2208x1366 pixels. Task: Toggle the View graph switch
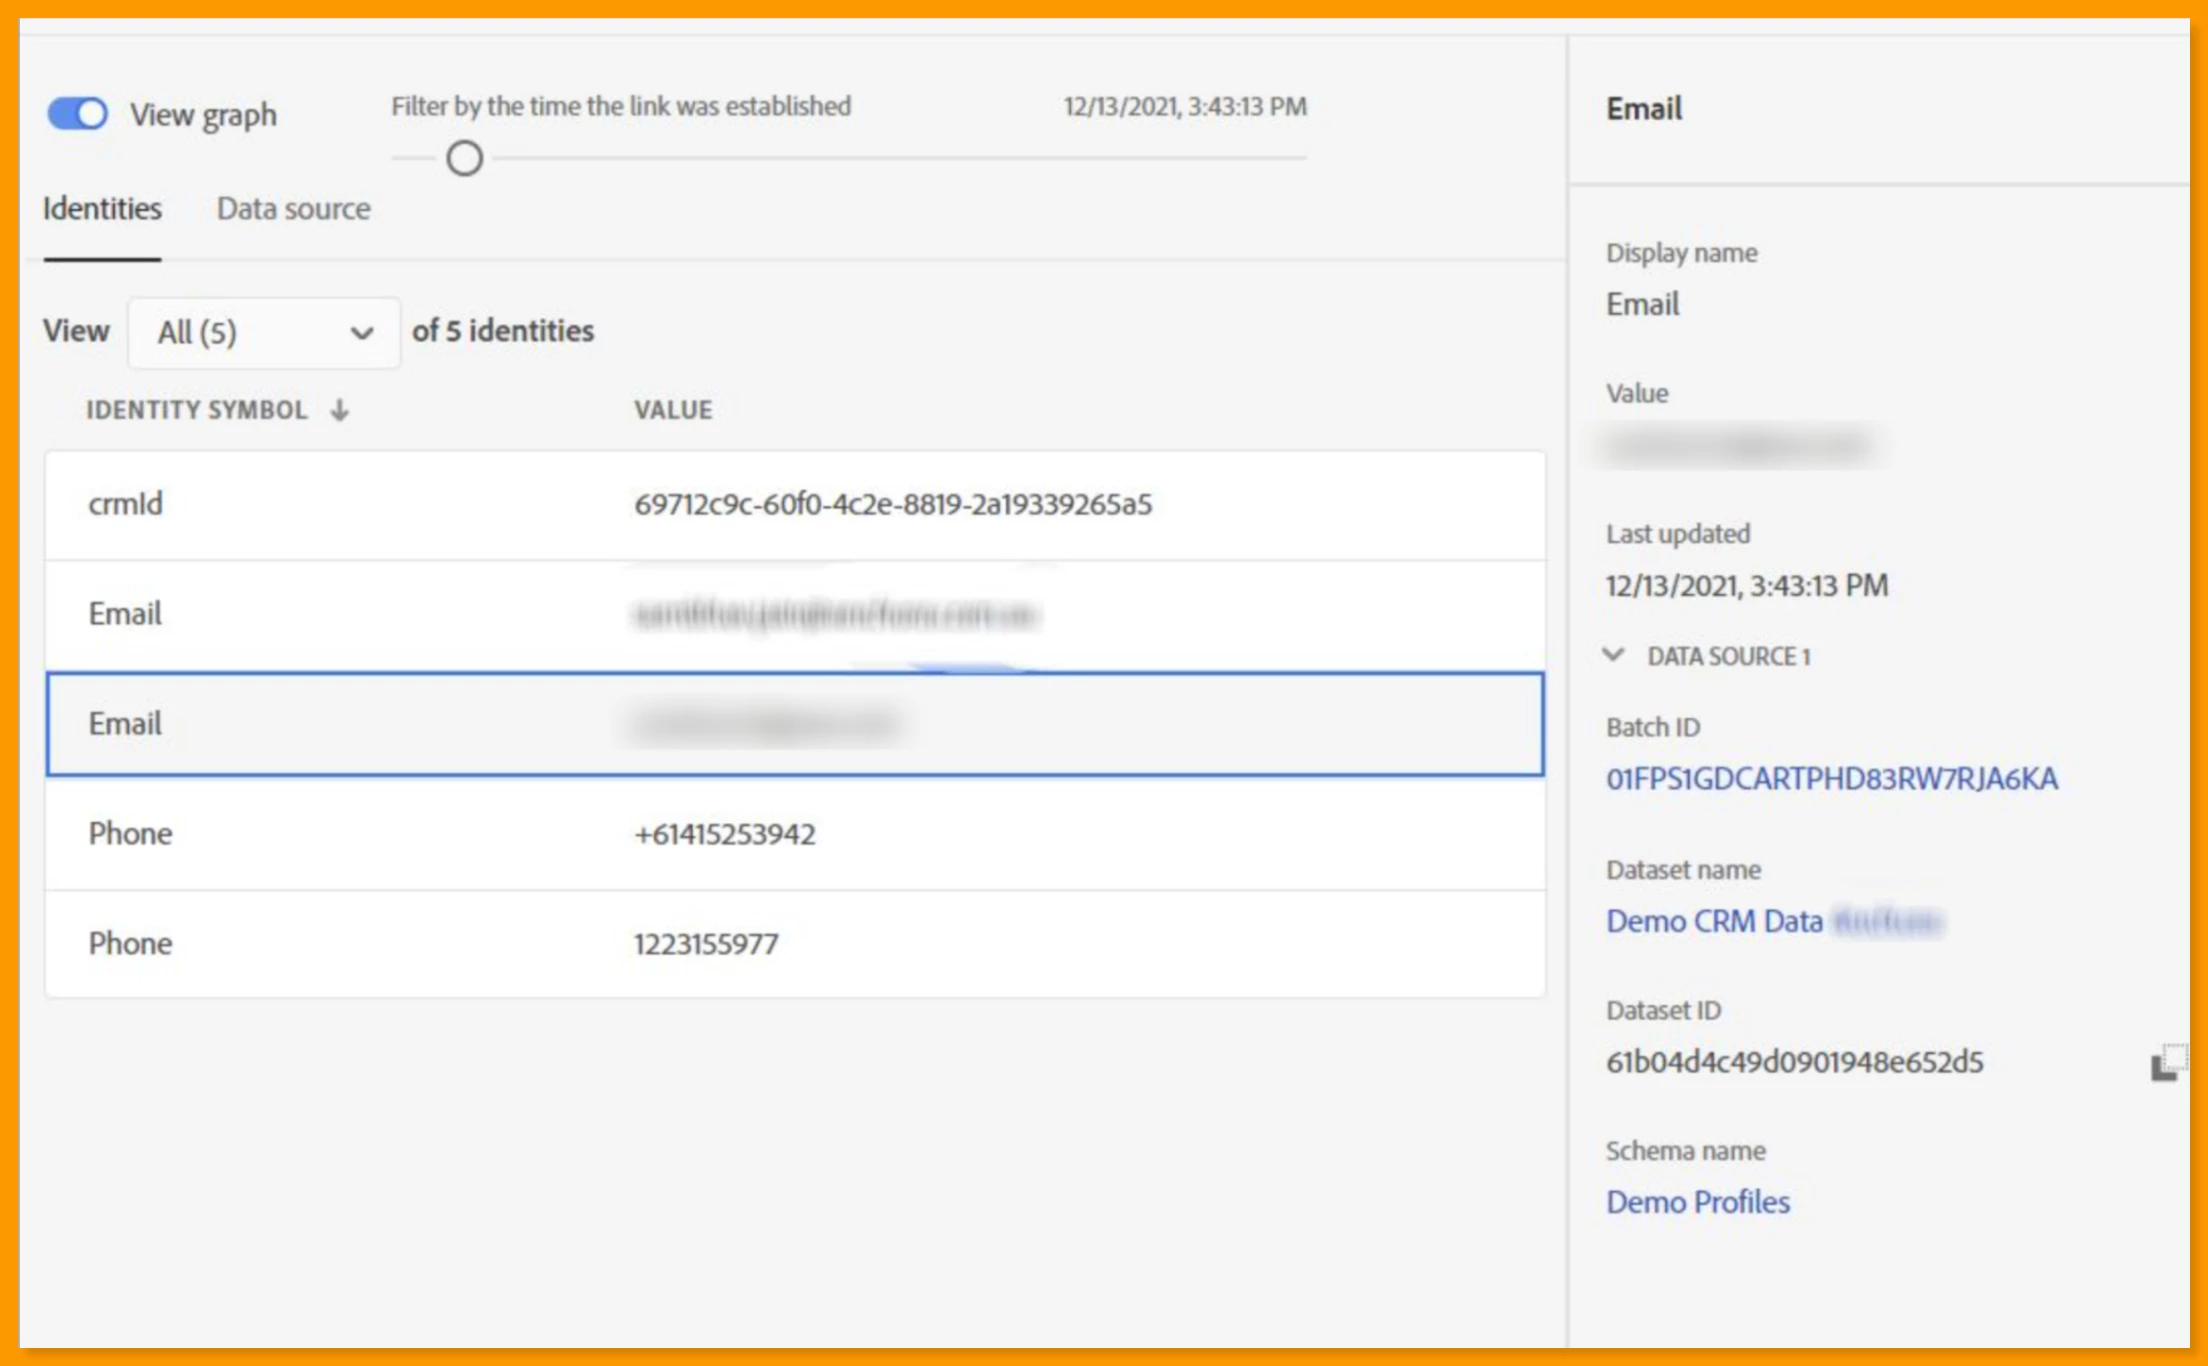(78, 114)
